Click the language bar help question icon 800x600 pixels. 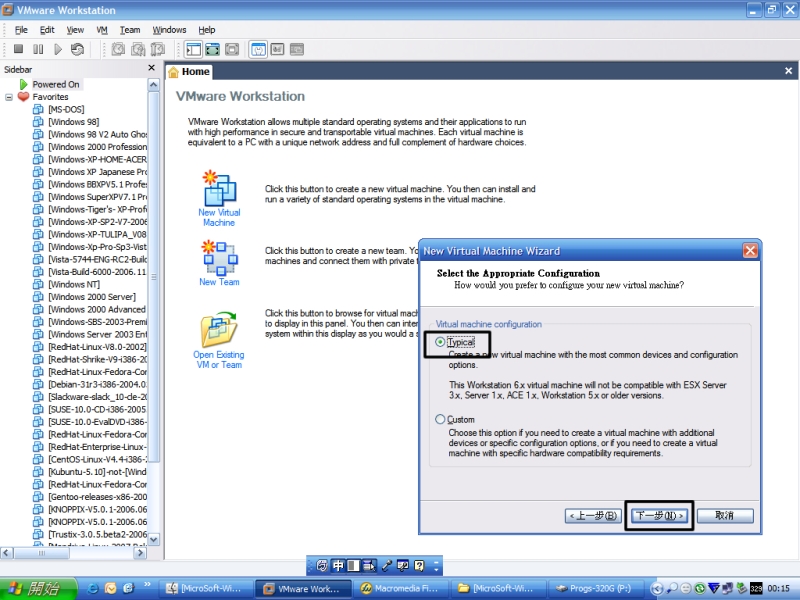click(419, 565)
